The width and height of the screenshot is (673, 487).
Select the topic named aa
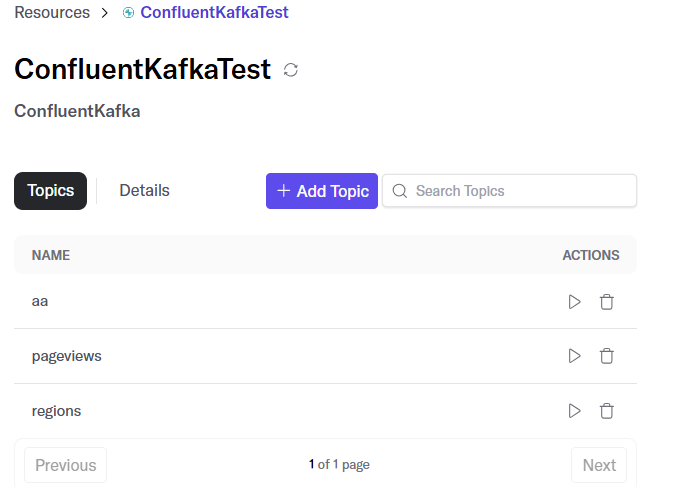pyautogui.click(x=40, y=302)
